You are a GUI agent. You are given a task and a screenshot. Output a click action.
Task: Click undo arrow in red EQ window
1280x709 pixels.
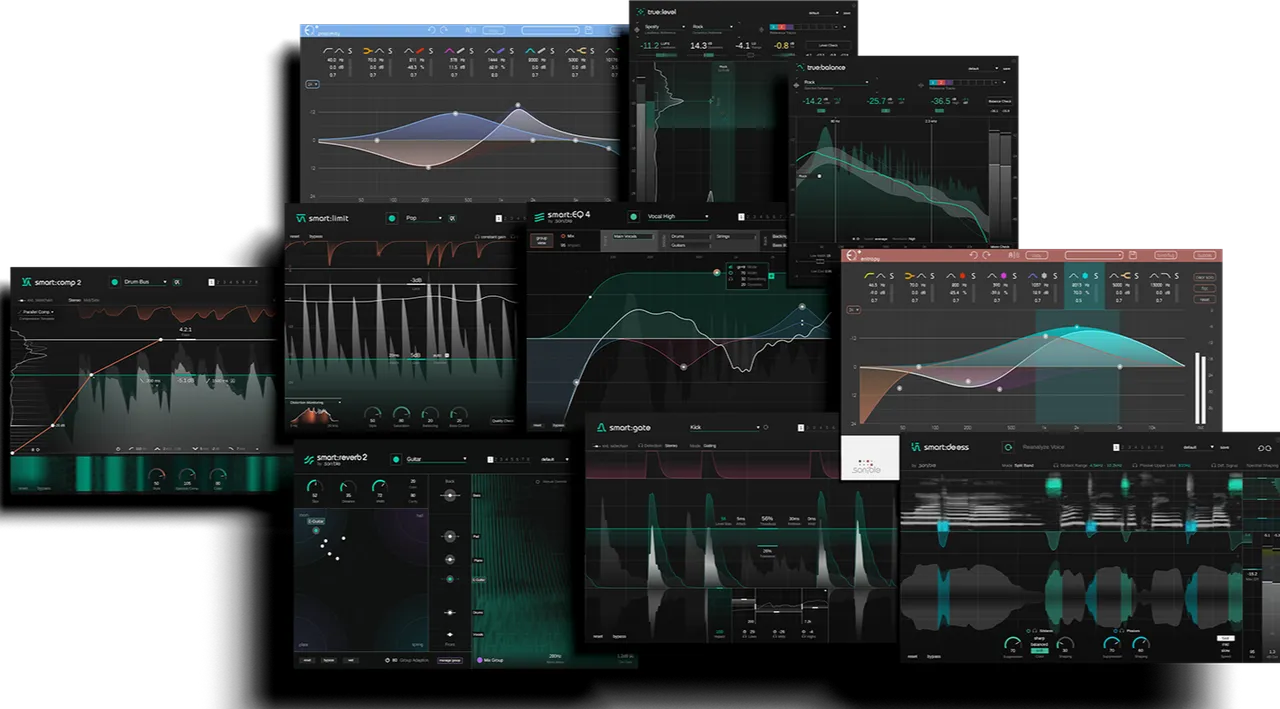coord(972,255)
